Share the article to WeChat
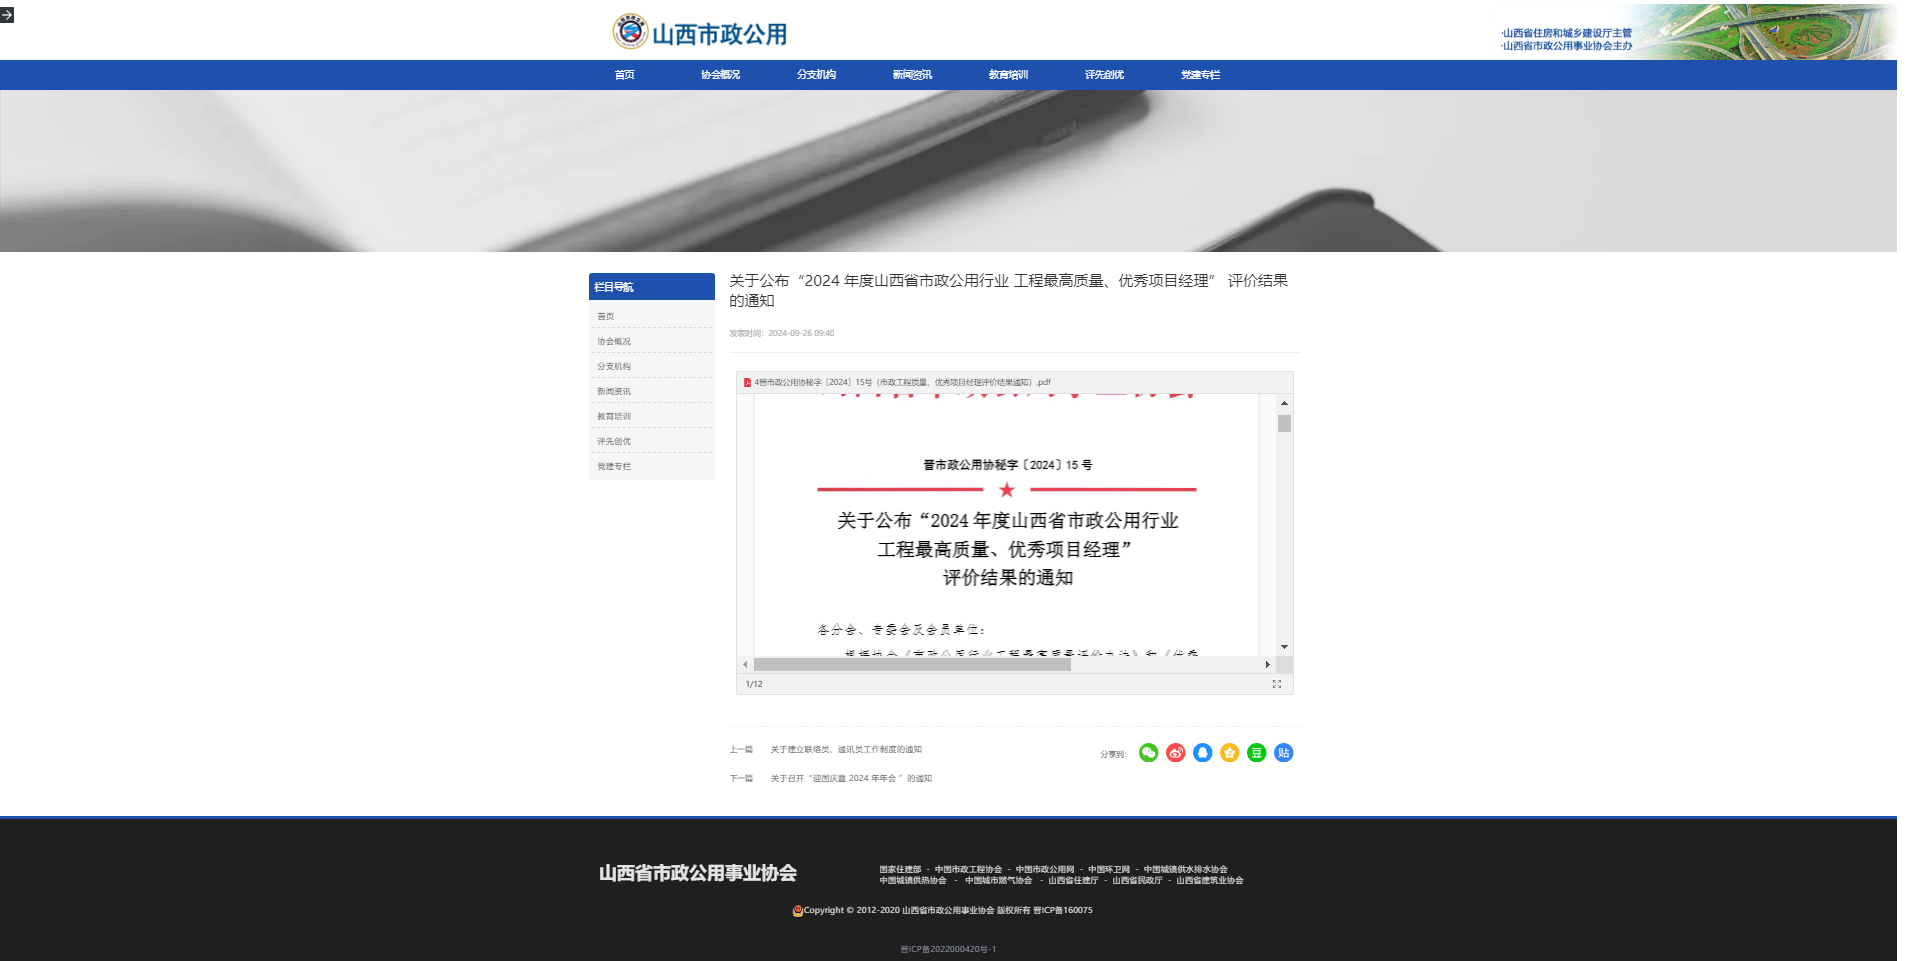Screen dimensions: 1914x961 pyautogui.click(x=1149, y=753)
